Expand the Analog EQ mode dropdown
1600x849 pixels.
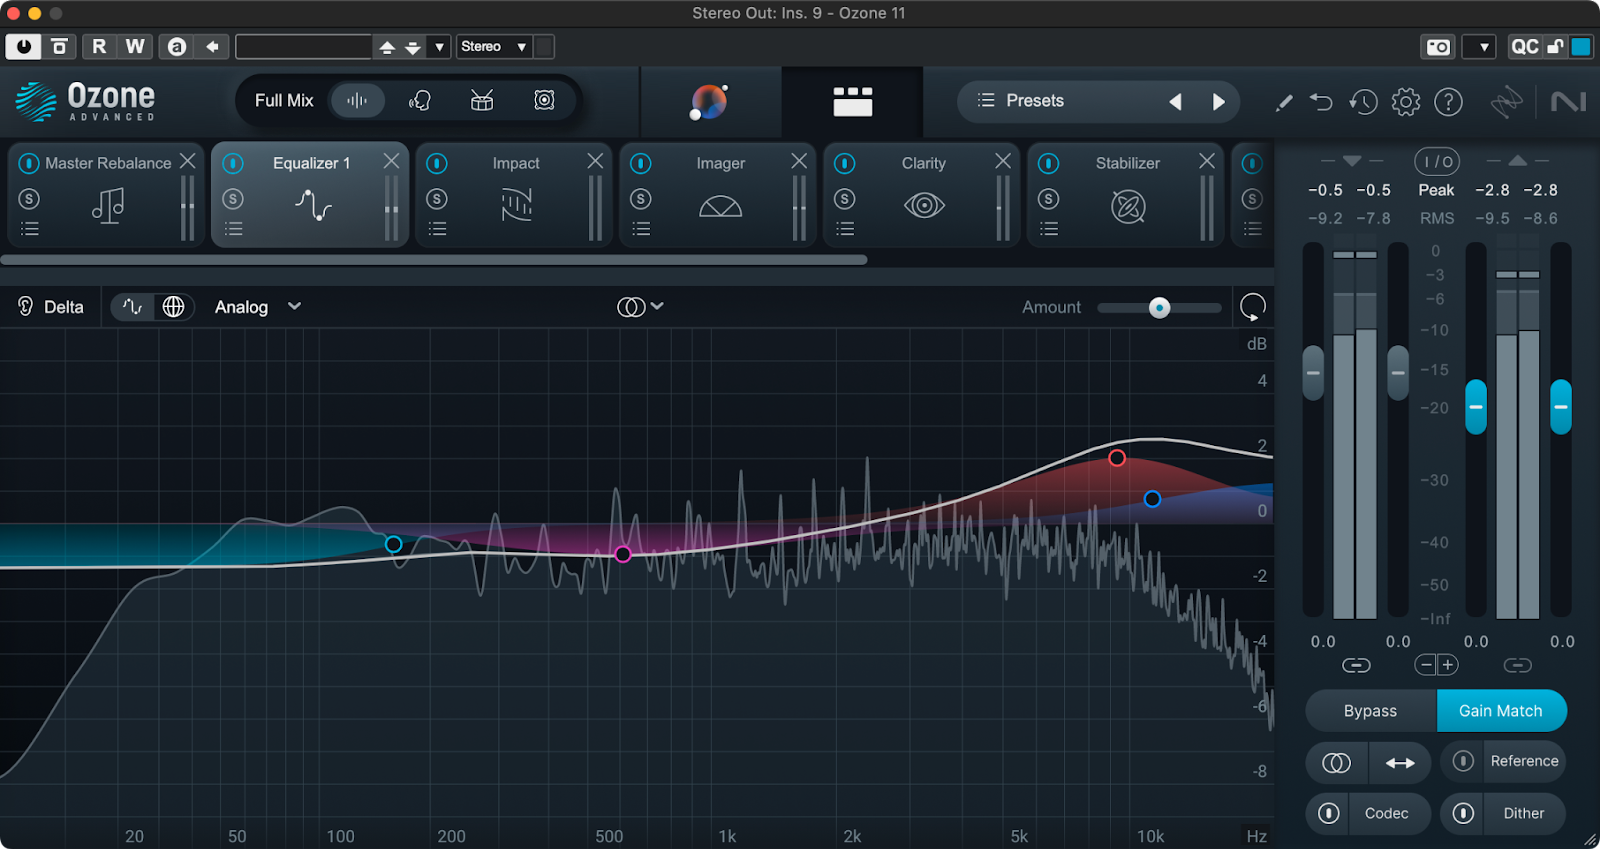[x=258, y=307]
